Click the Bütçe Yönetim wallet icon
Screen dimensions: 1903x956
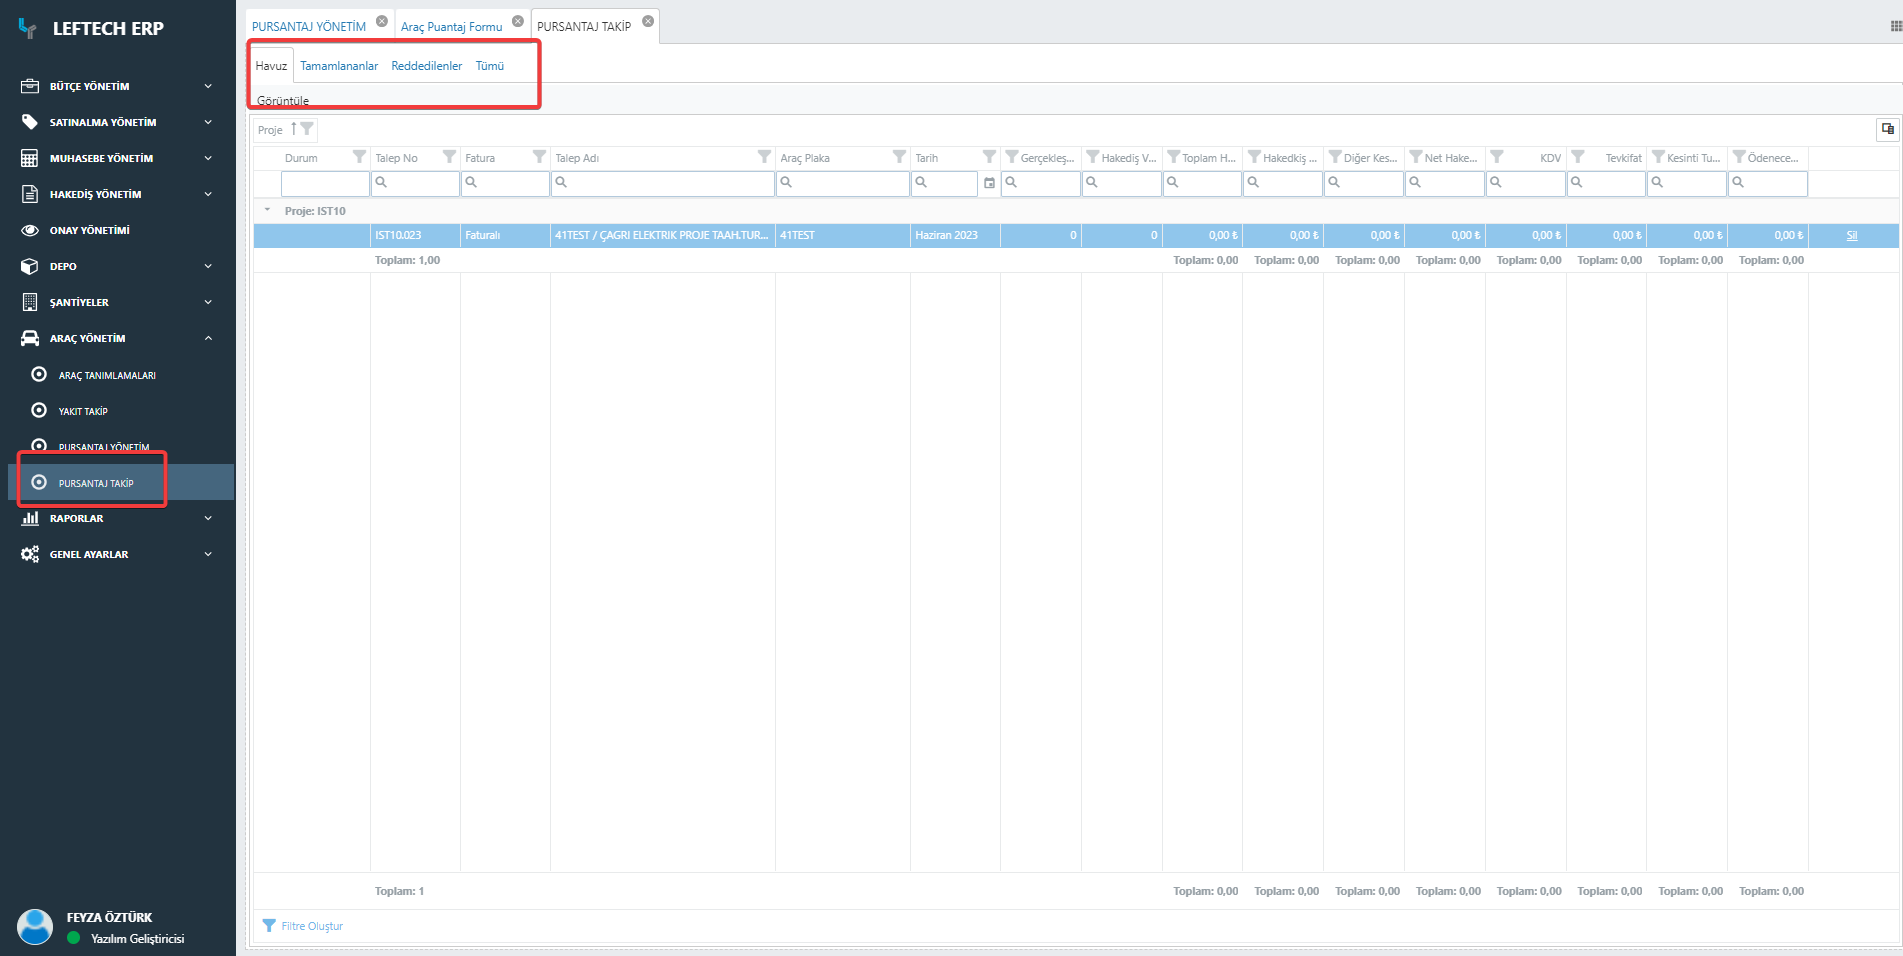click(x=30, y=86)
